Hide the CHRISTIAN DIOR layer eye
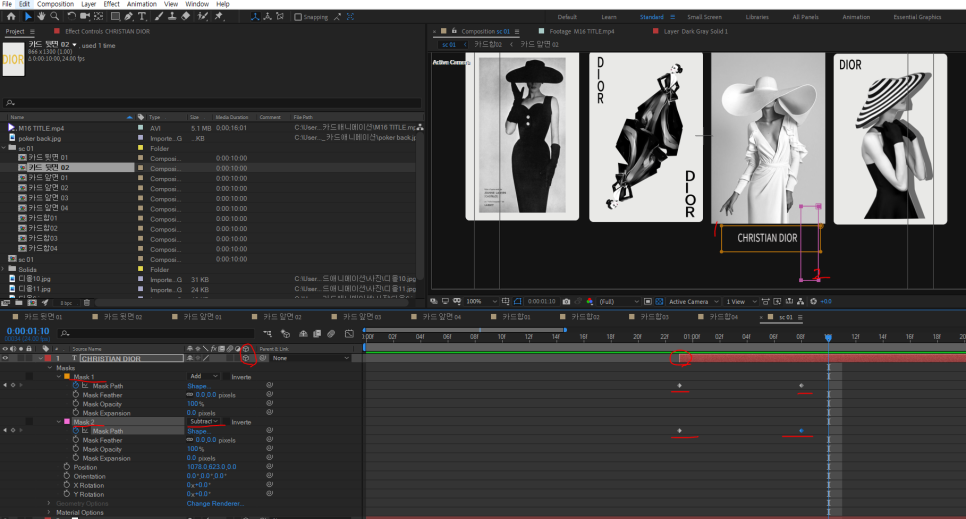Screen dimensions: 966x519 (5, 358)
